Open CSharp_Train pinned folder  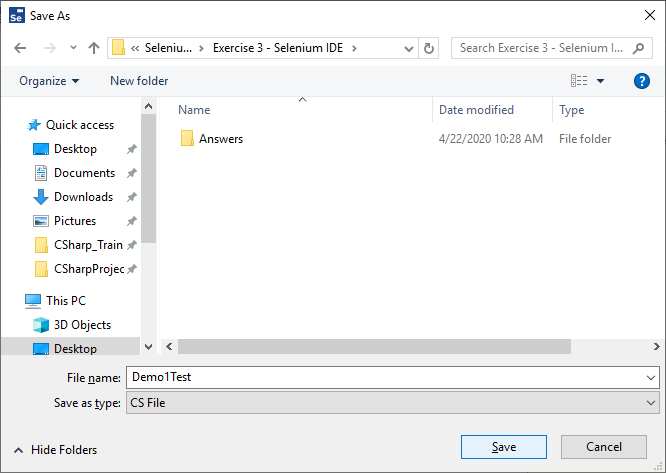click(88, 245)
